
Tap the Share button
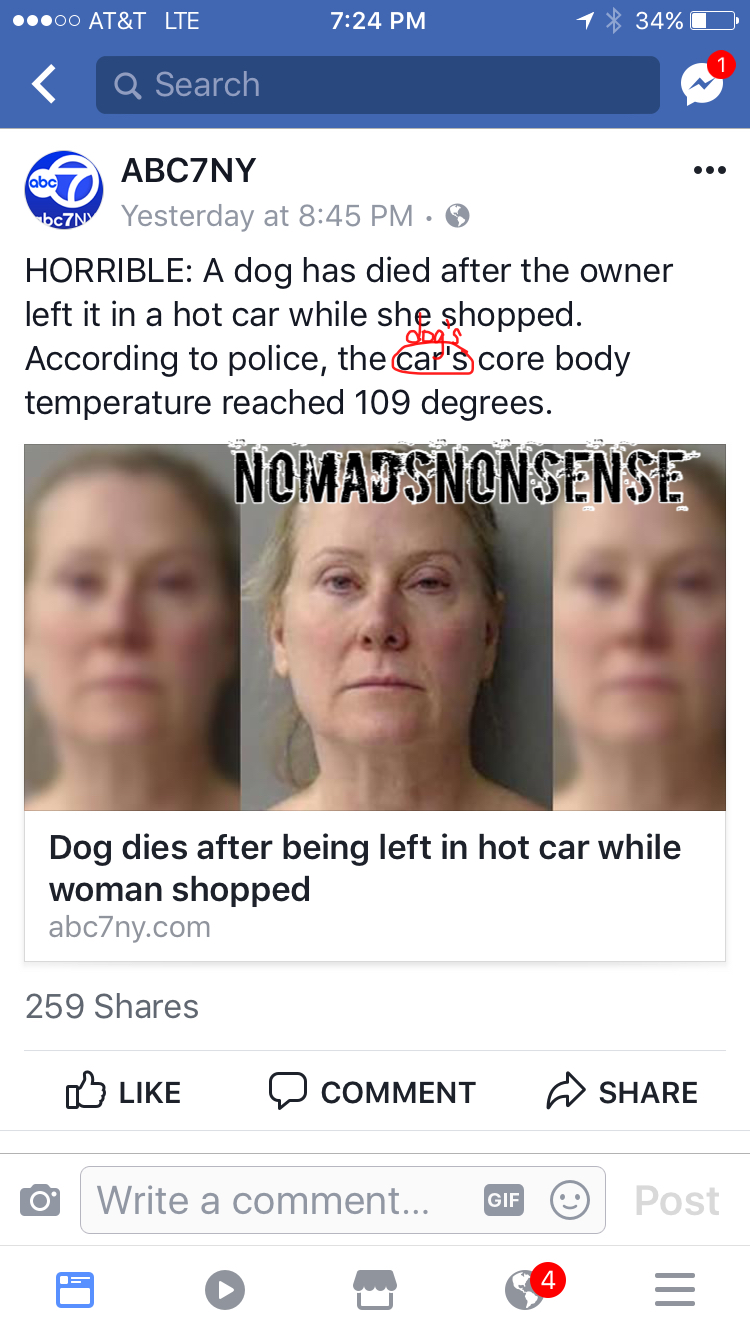[622, 1092]
